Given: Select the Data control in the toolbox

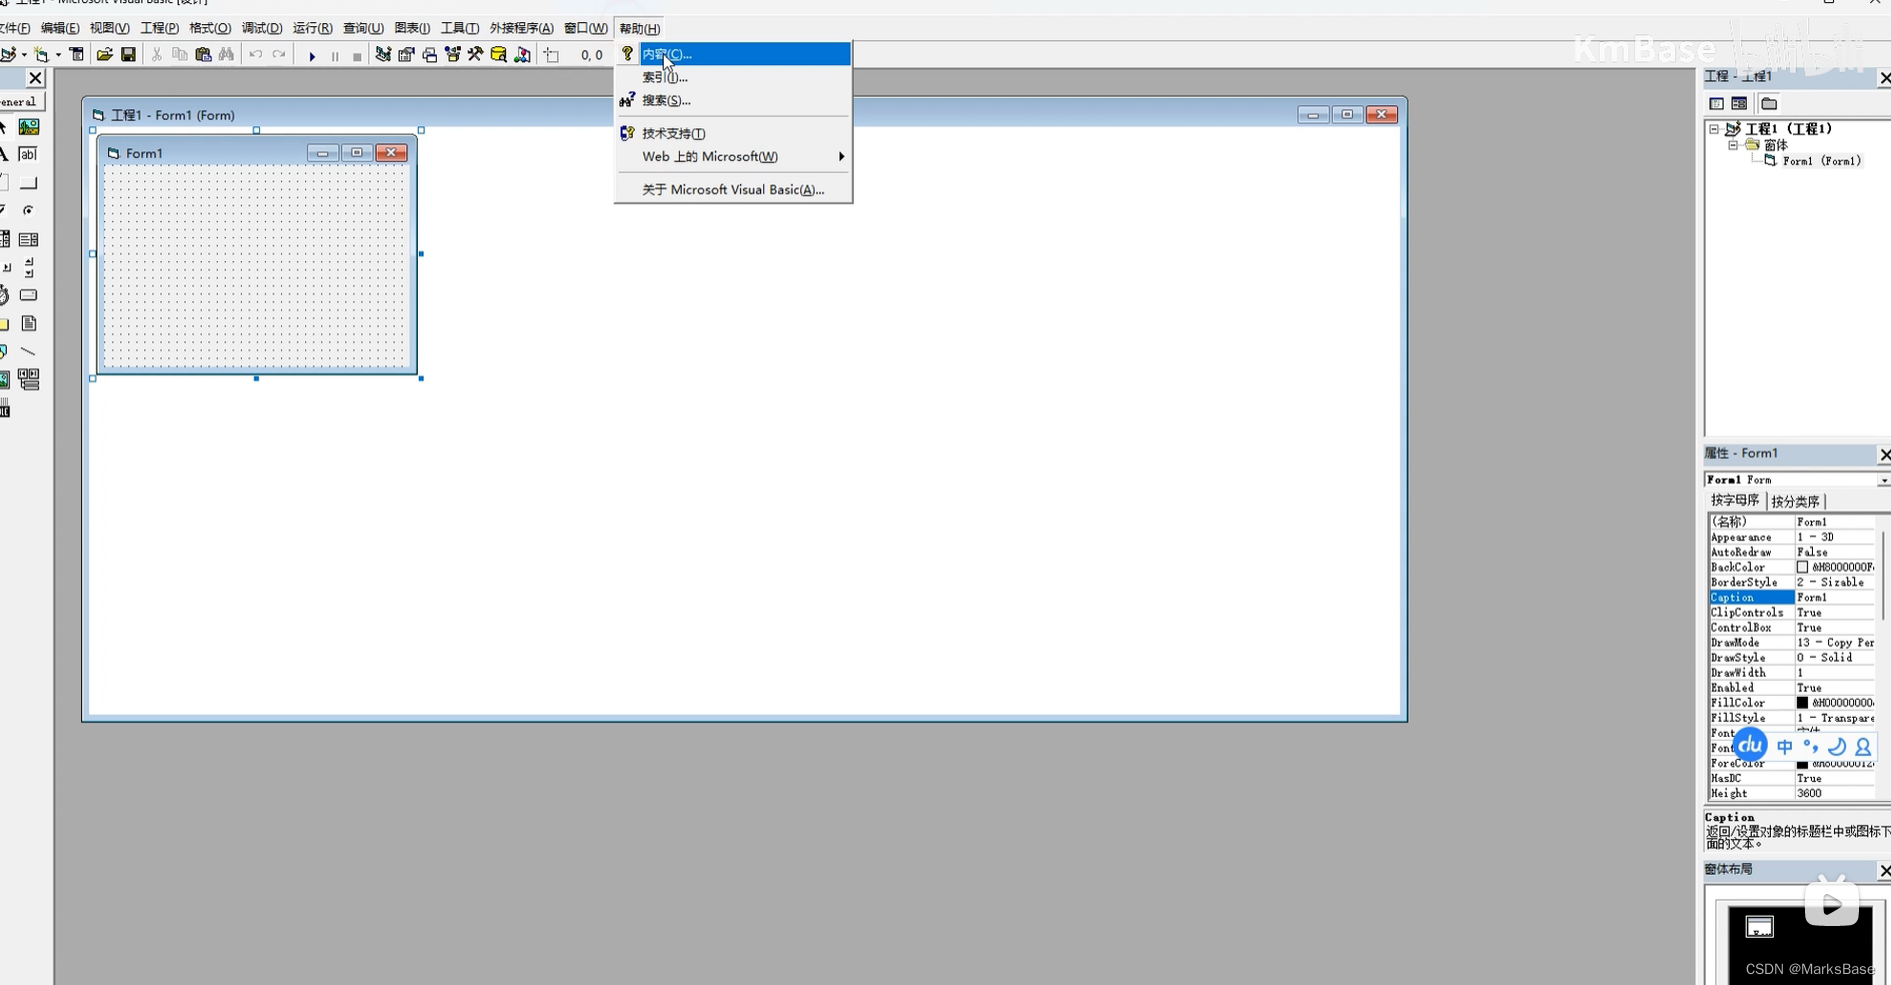Looking at the screenshot, I should click(29, 380).
